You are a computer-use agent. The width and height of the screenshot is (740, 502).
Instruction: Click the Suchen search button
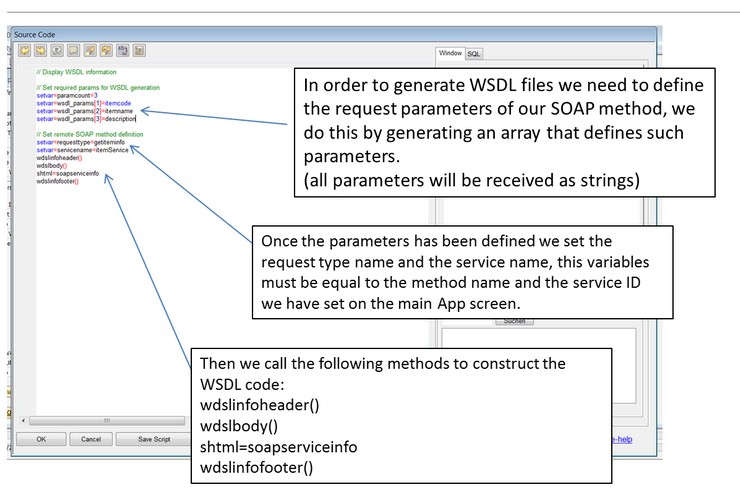click(x=514, y=321)
